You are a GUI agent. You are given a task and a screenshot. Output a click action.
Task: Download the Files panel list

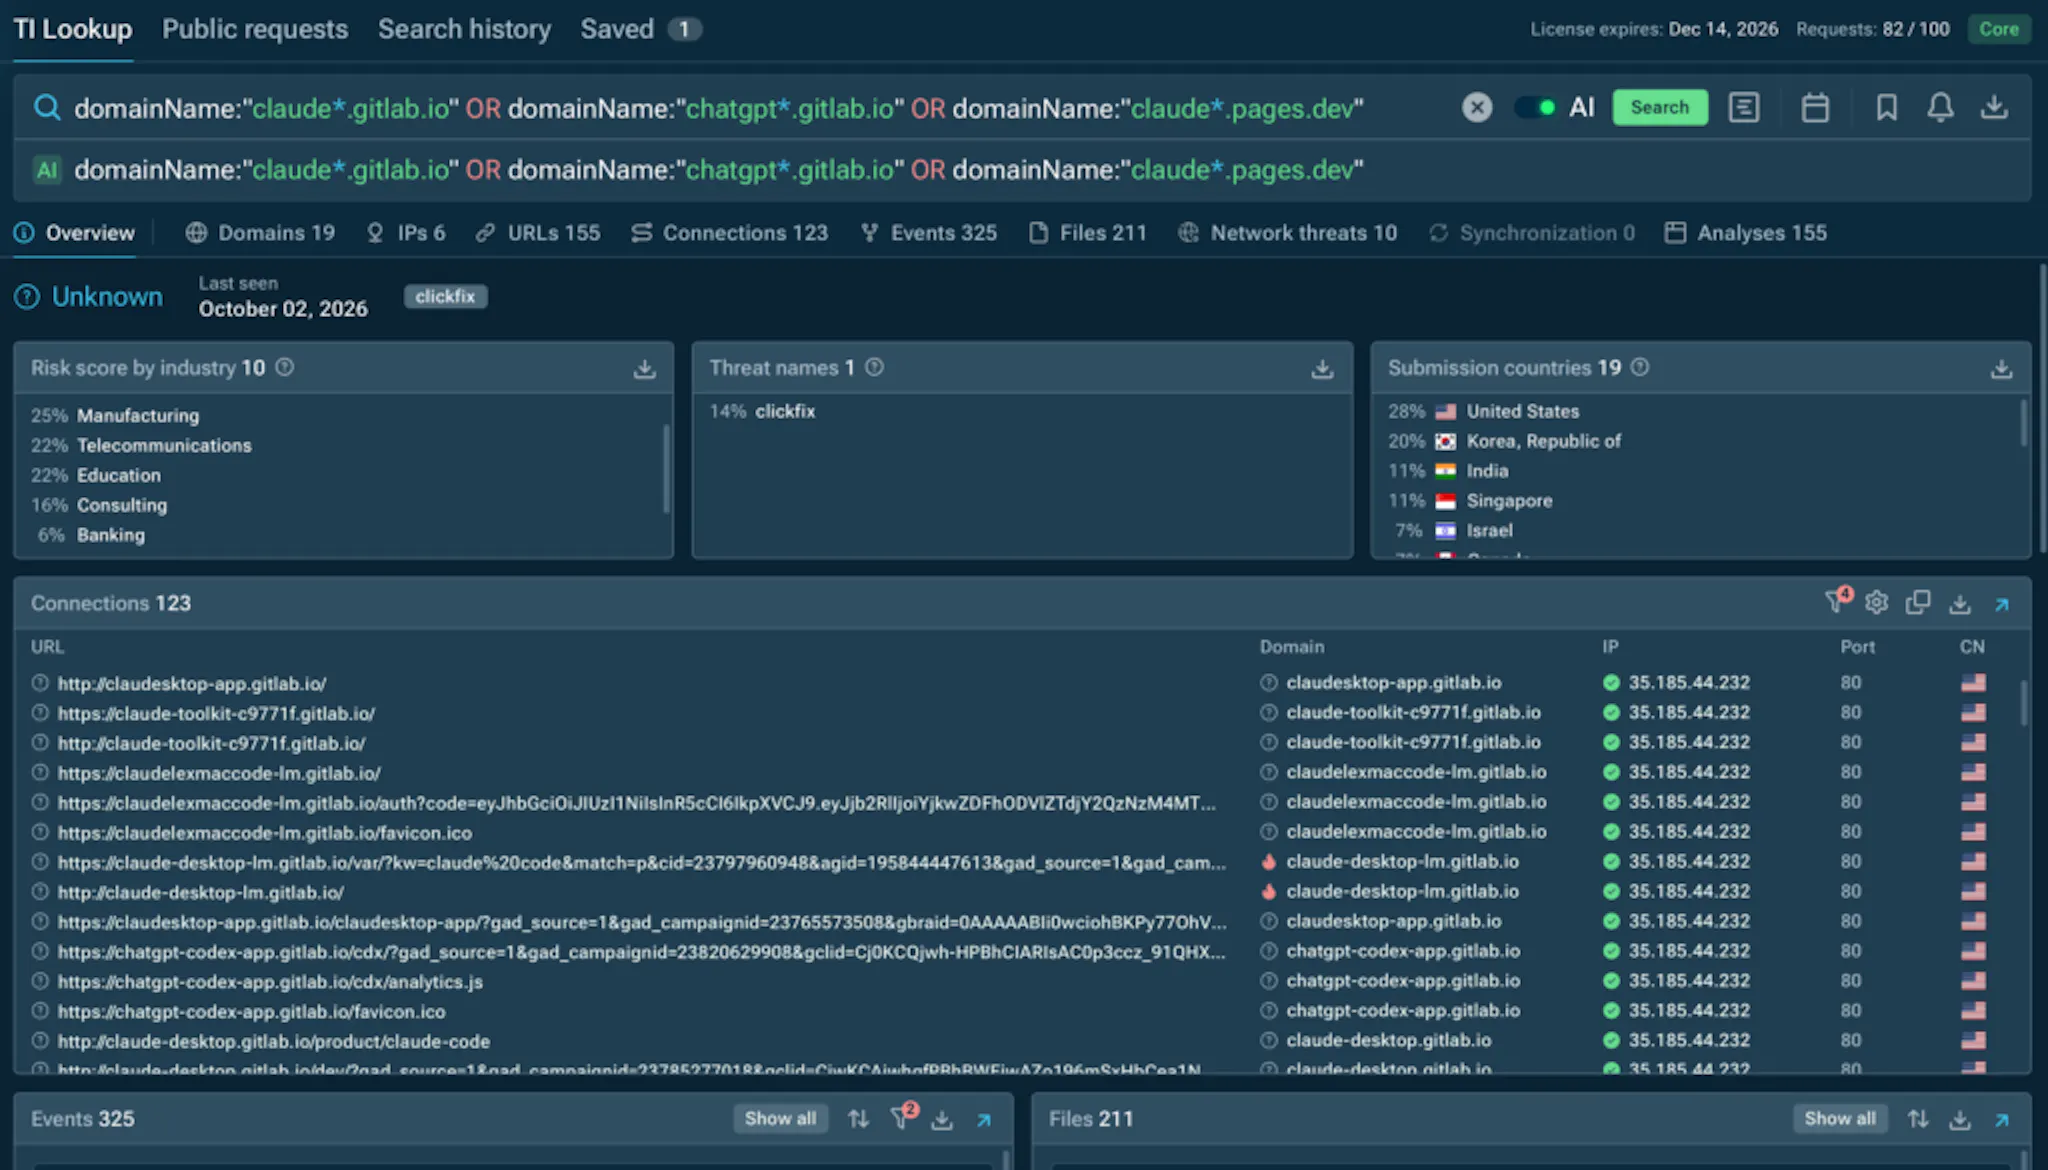[x=1960, y=1119]
